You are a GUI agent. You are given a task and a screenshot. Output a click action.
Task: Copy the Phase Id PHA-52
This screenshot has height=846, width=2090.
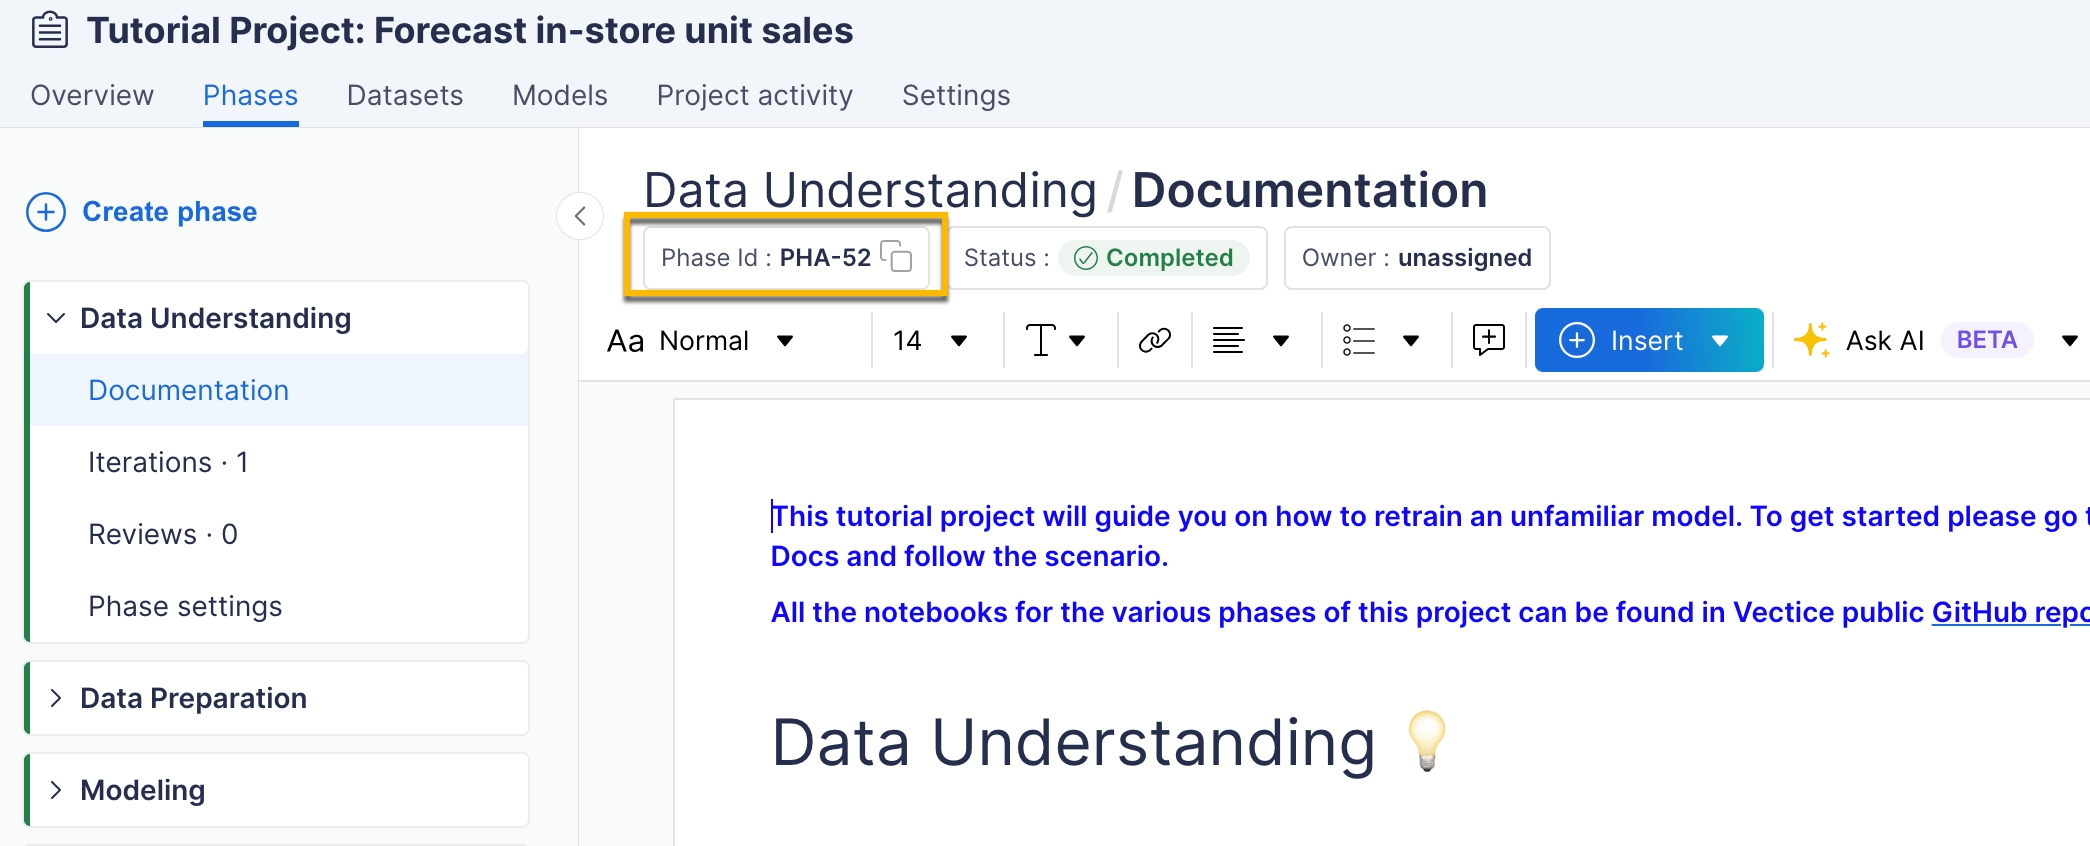coord(896,257)
